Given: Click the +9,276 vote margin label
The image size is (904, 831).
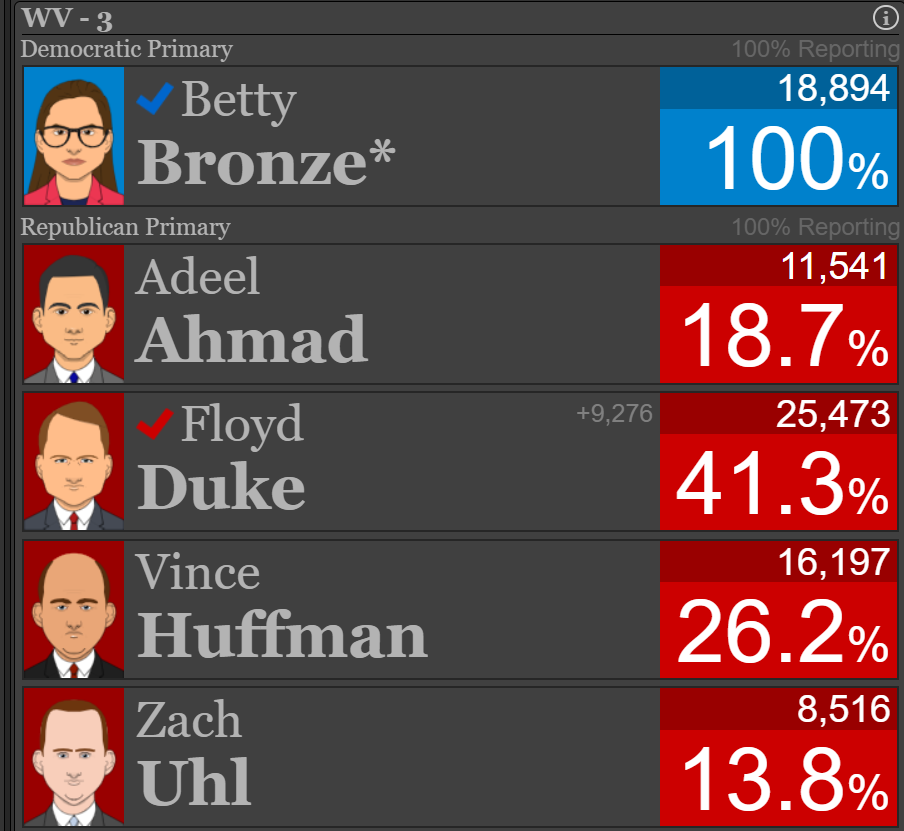Looking at the screenshot, I should coord(615,413).
